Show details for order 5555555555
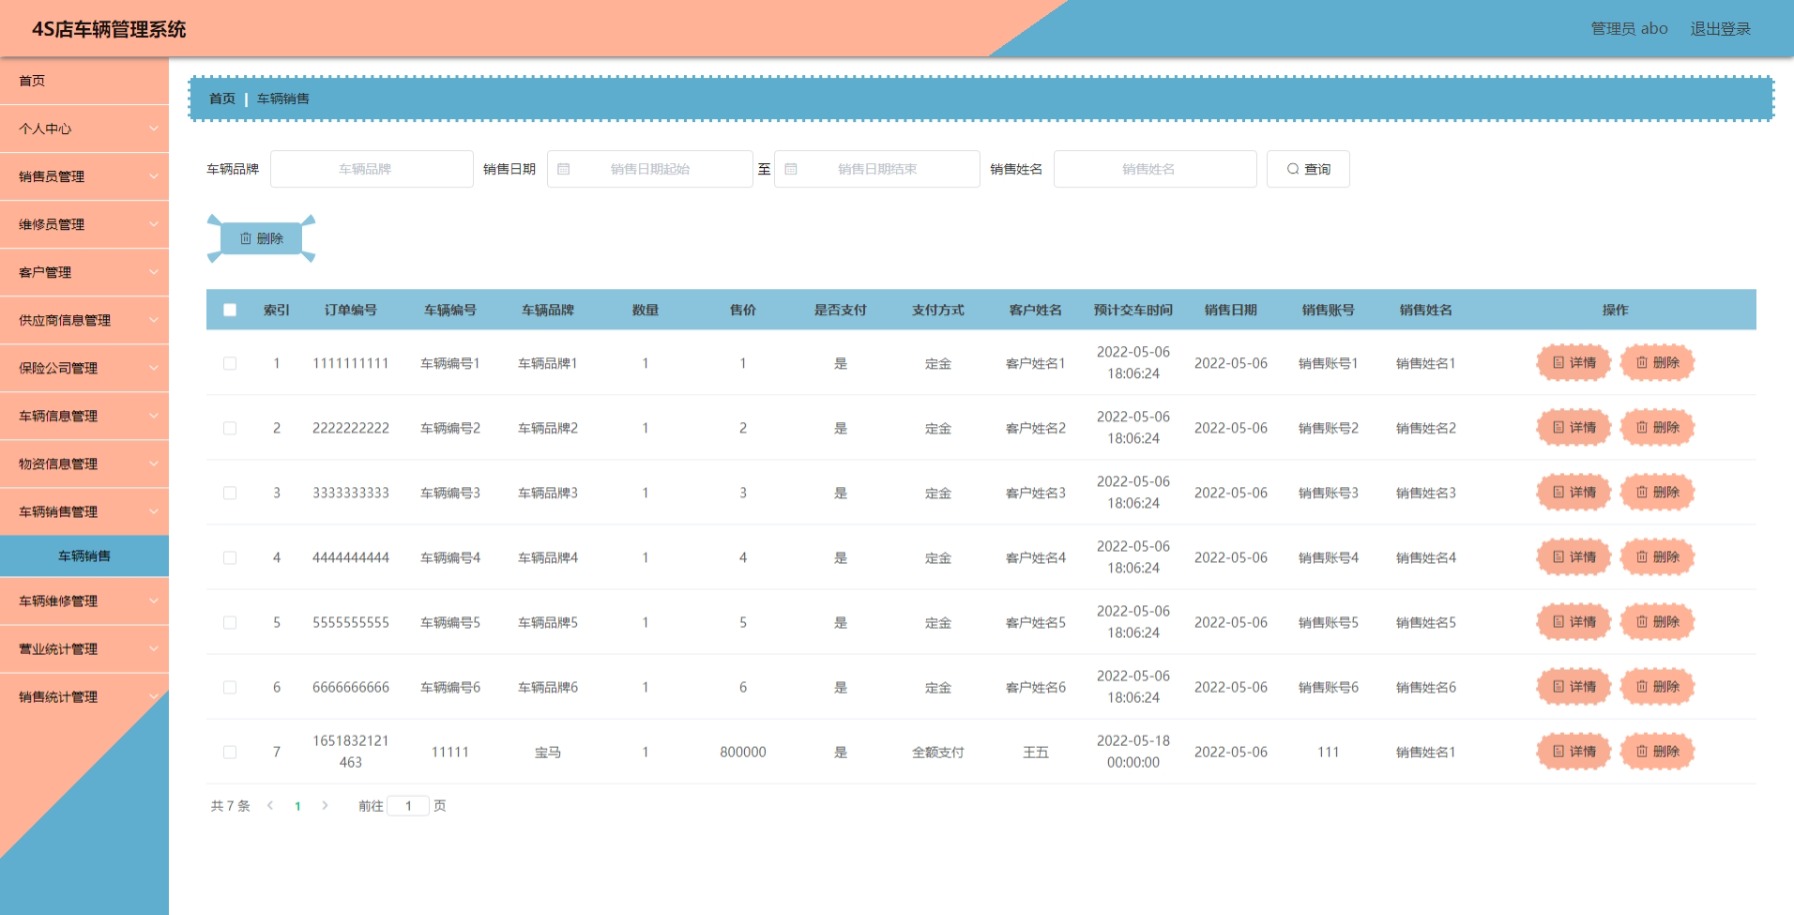 click(1573, 622)
